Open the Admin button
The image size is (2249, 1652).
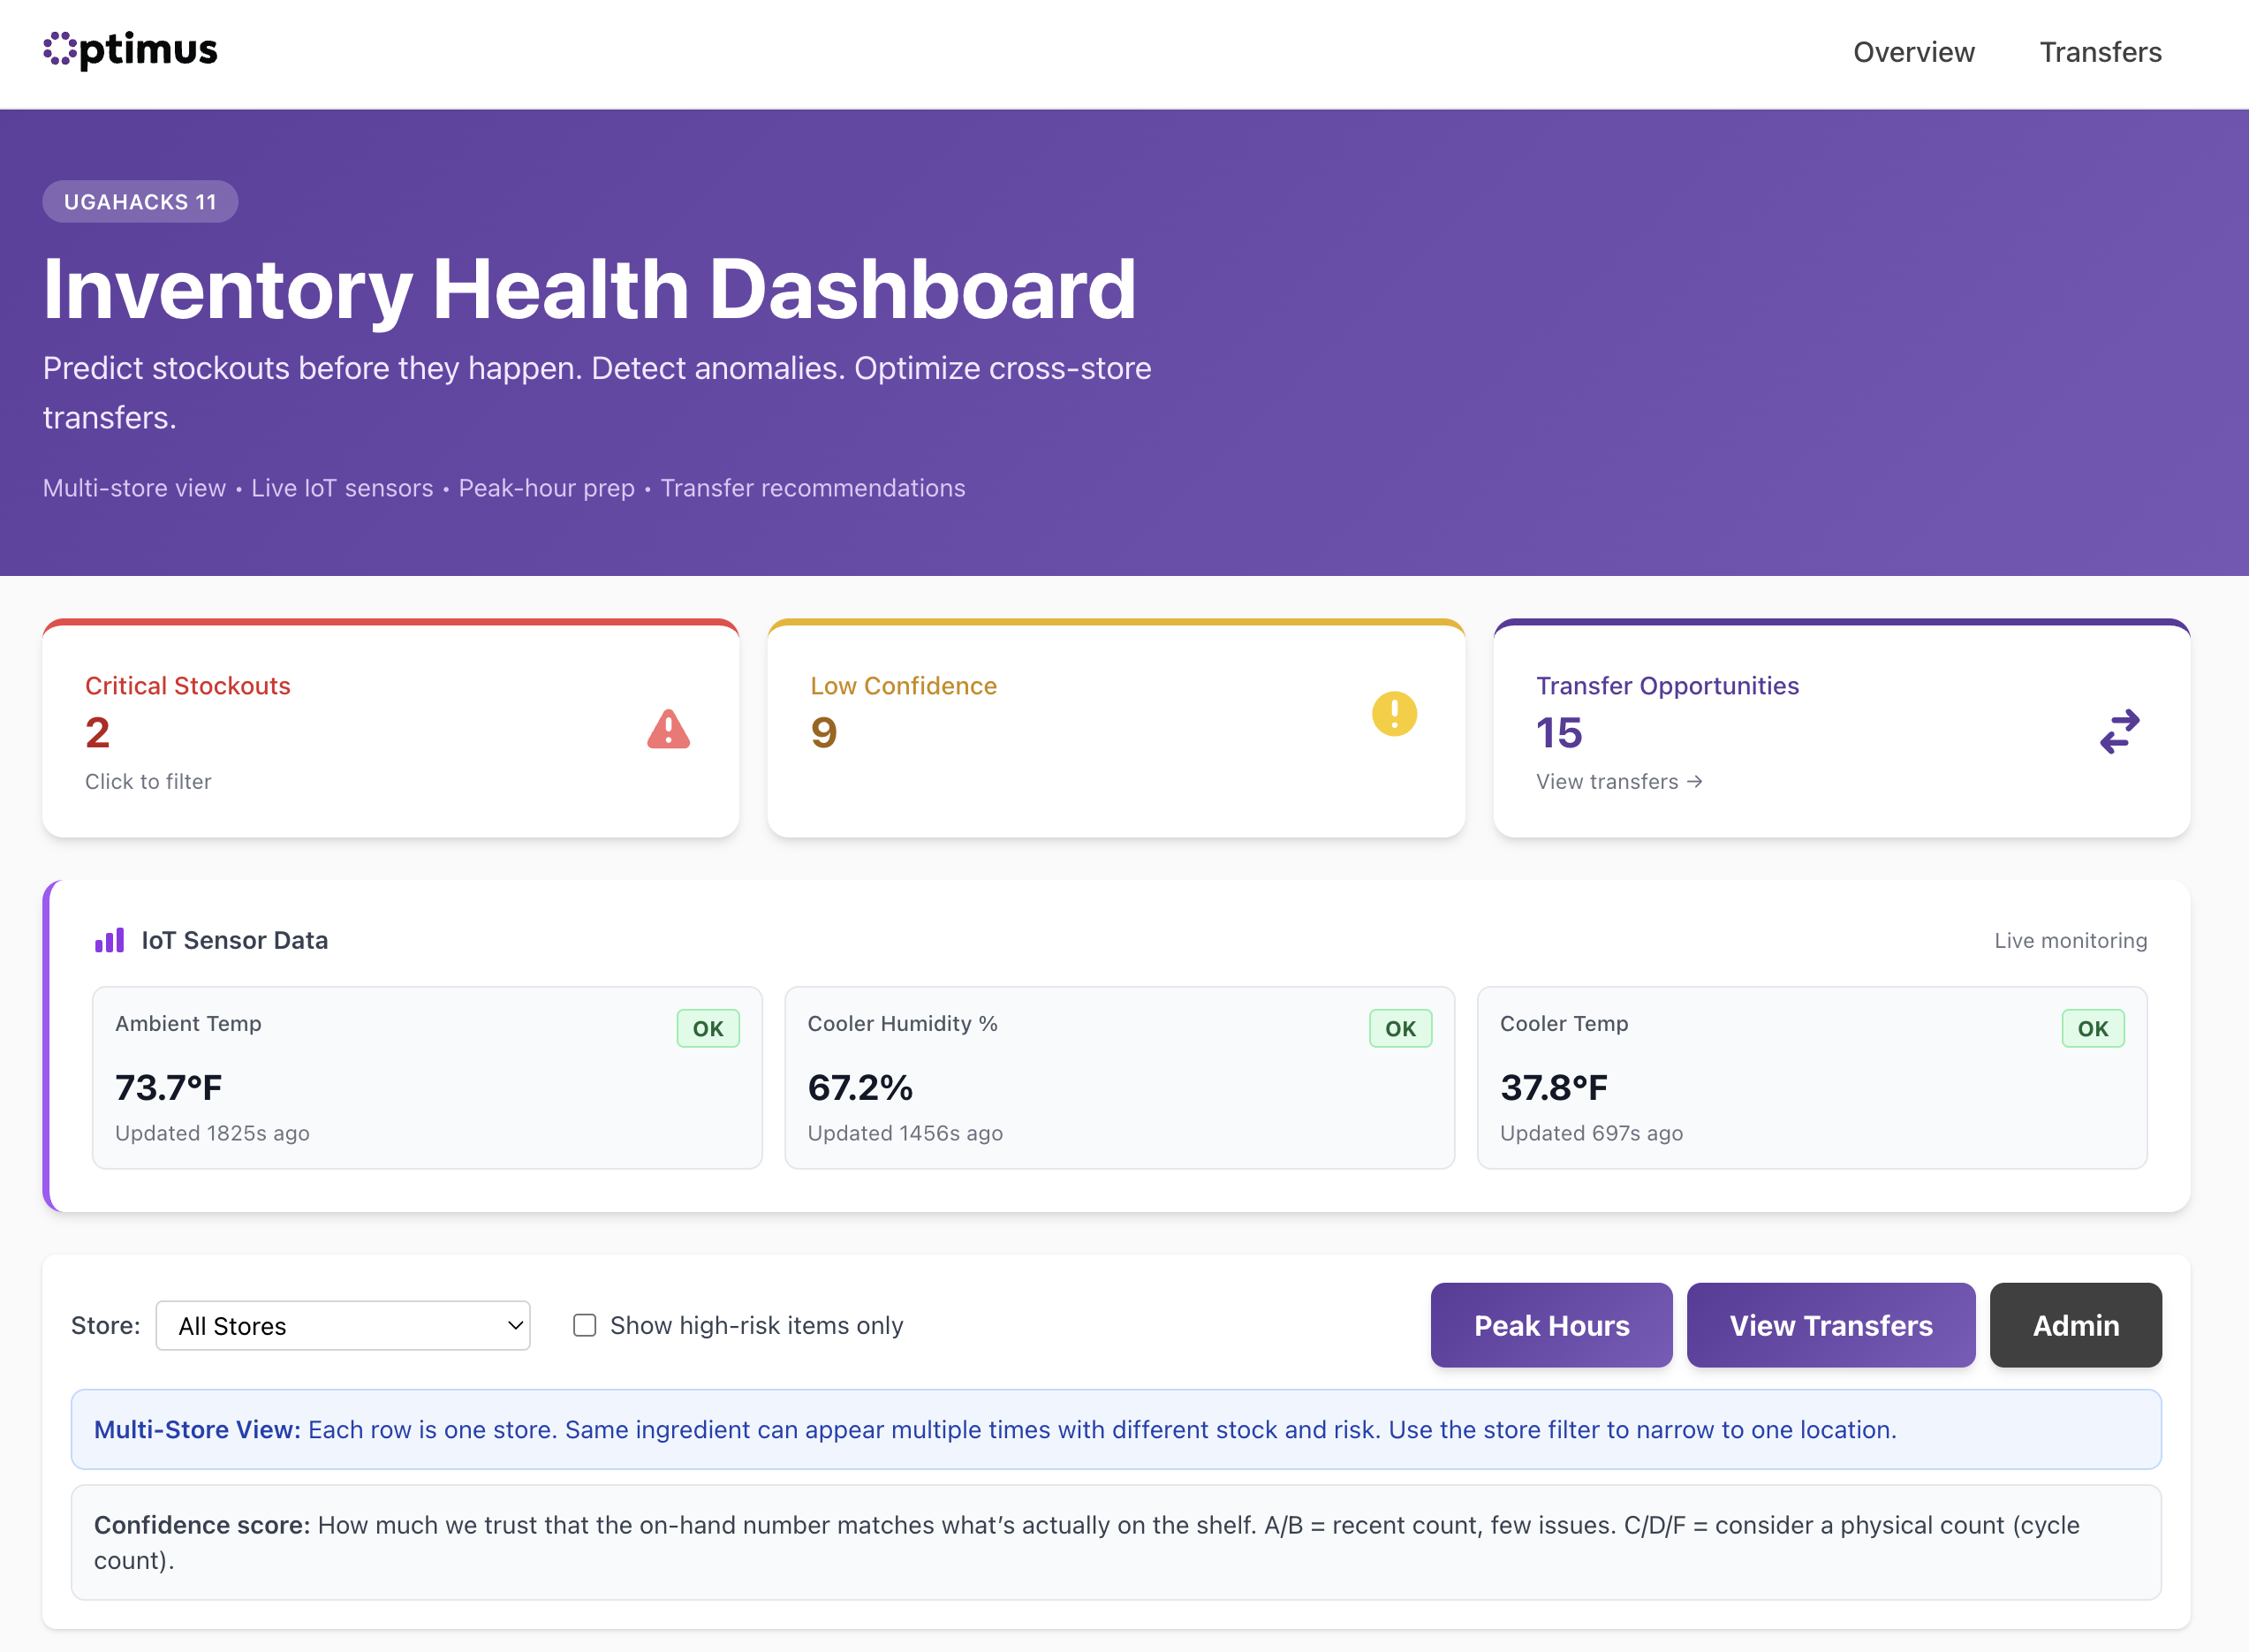2075,1325
